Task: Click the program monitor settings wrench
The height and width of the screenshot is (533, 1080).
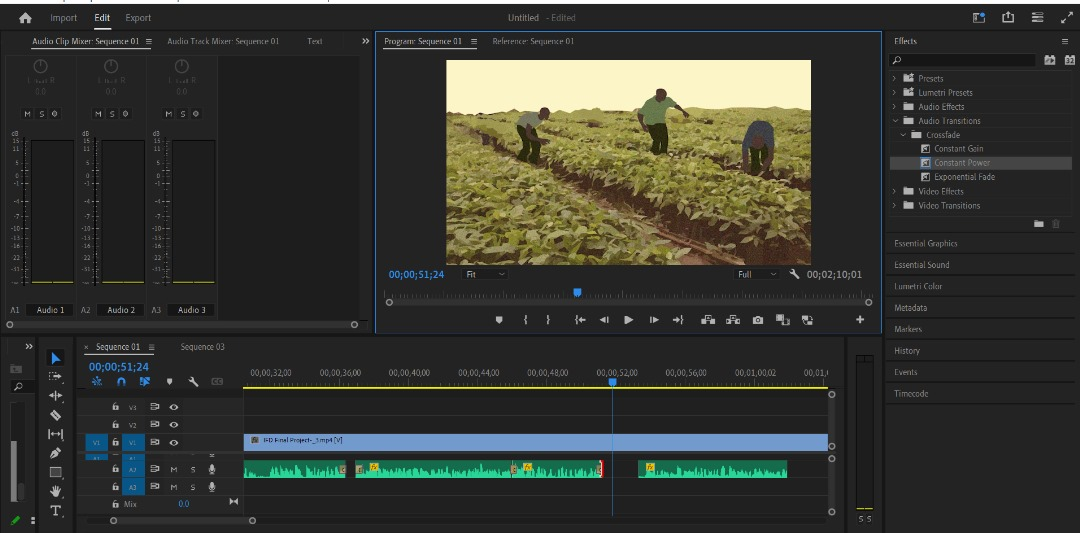Action: [794, 274]
